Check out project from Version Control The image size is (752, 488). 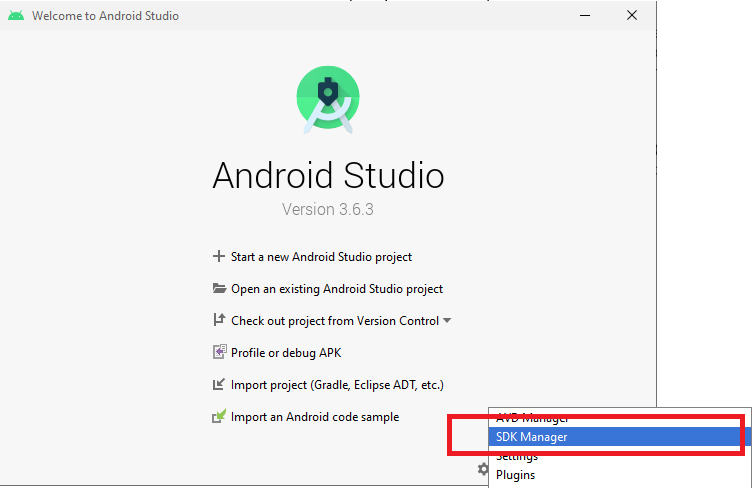point(335,321)
